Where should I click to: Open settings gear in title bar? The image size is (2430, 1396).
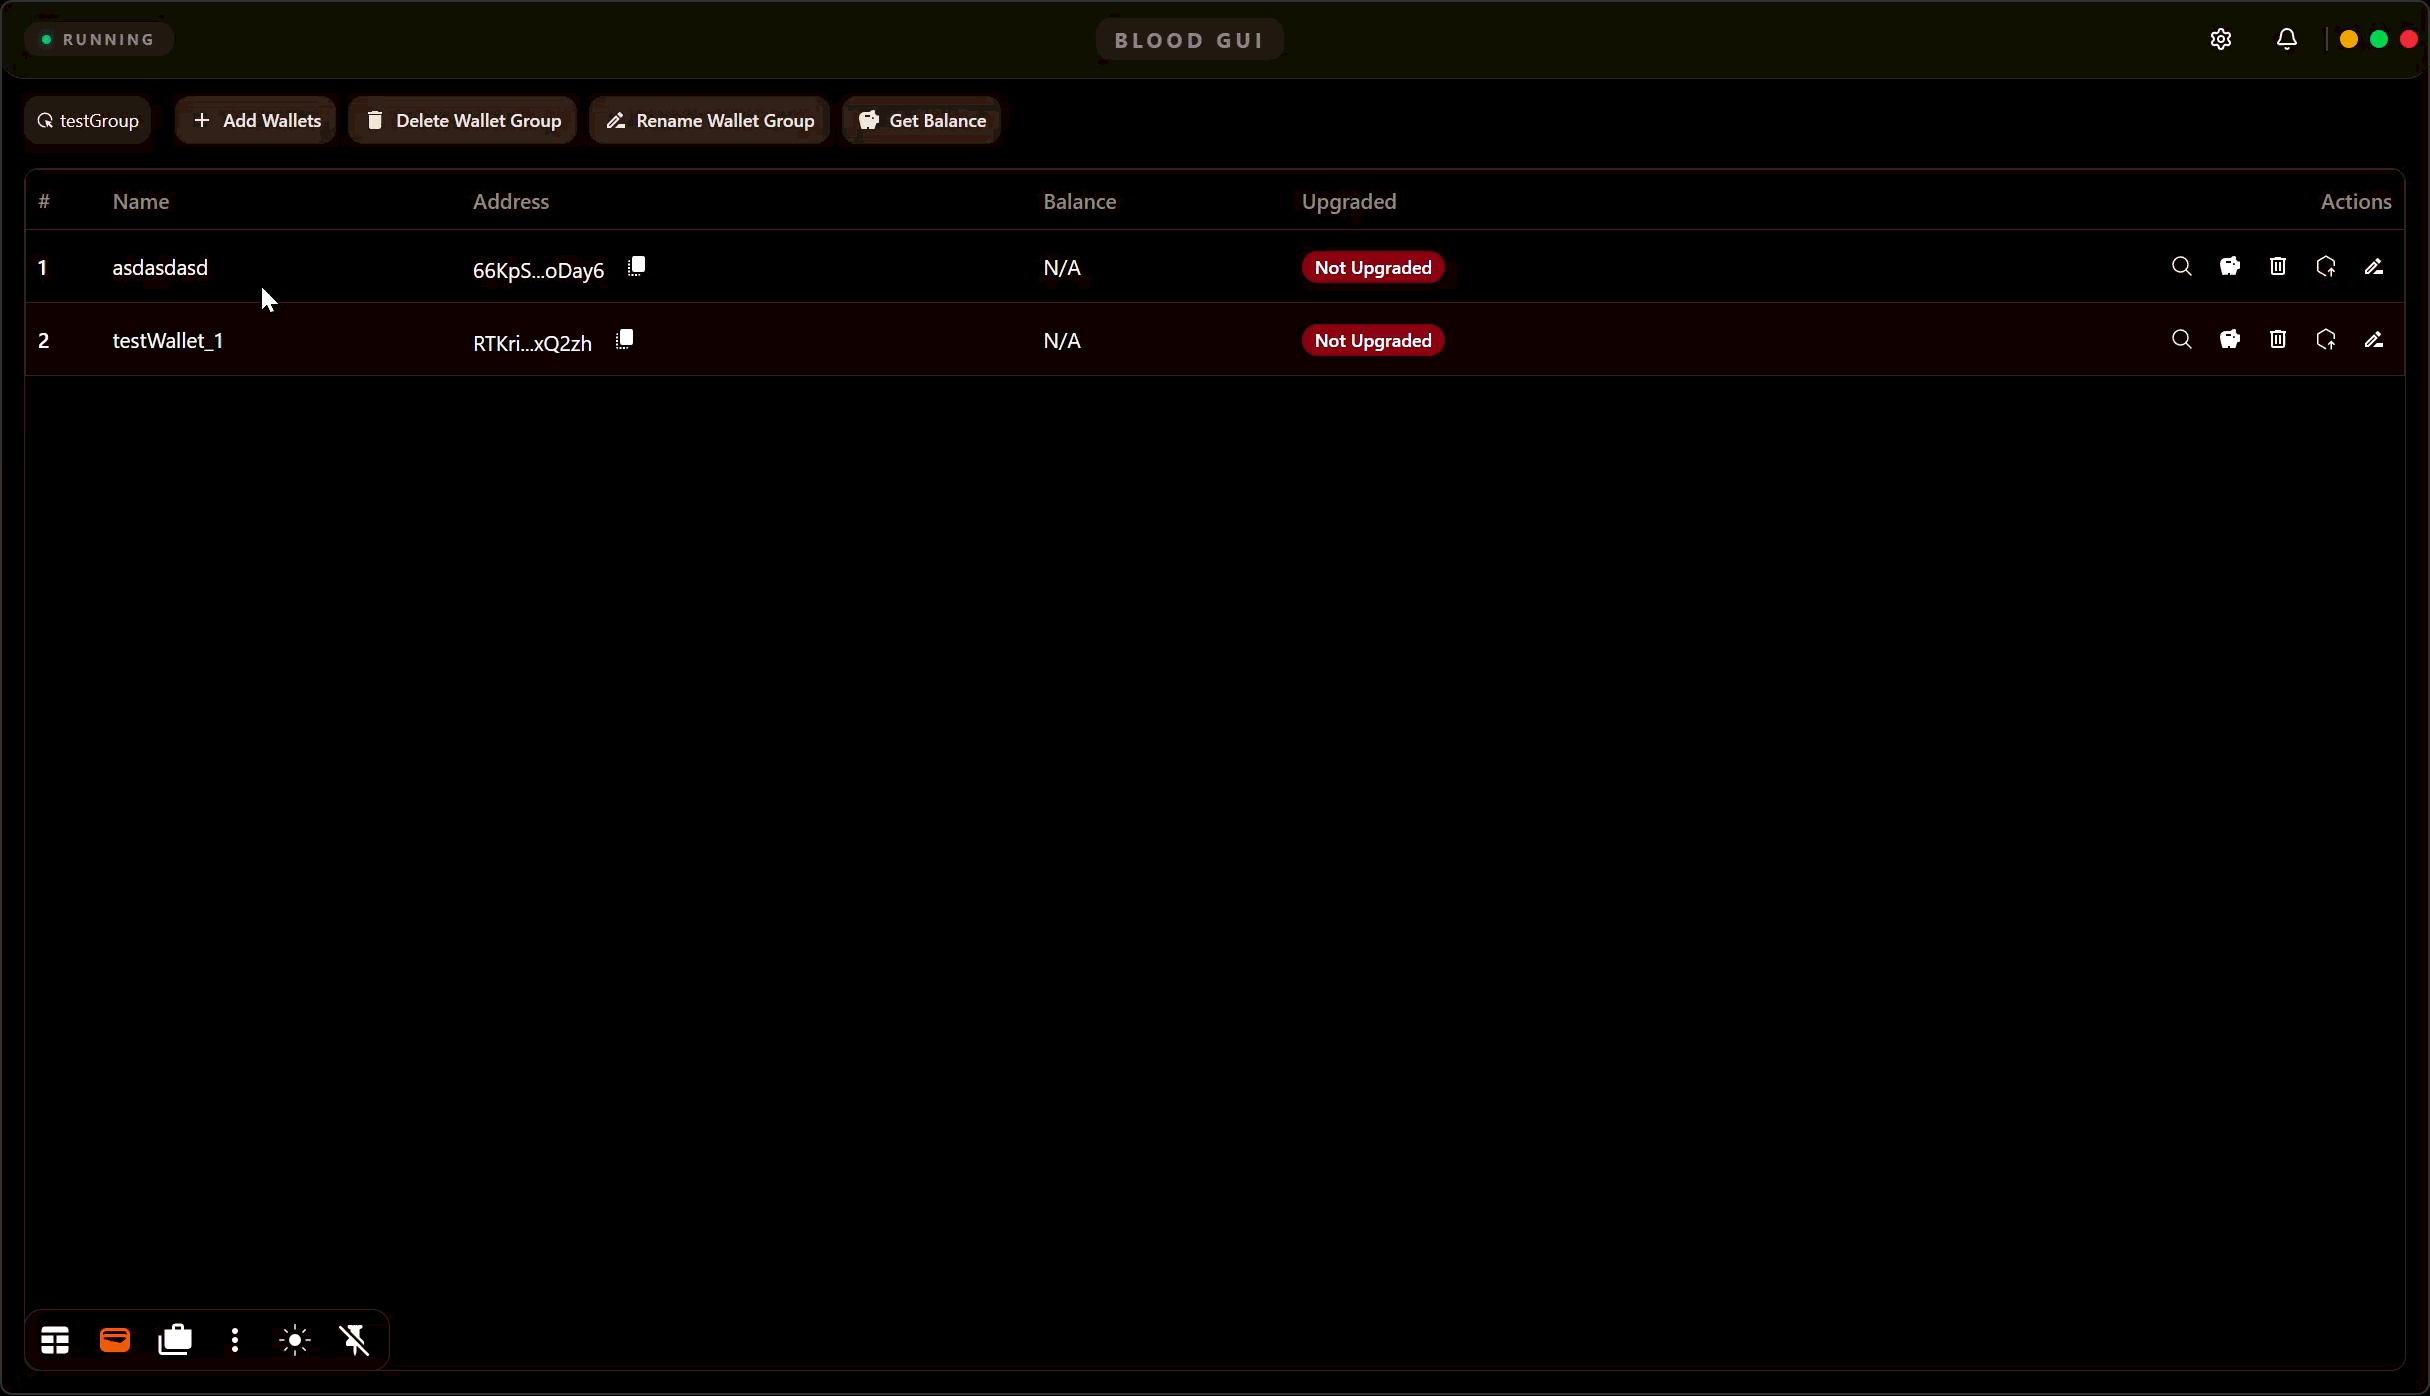2220,39
